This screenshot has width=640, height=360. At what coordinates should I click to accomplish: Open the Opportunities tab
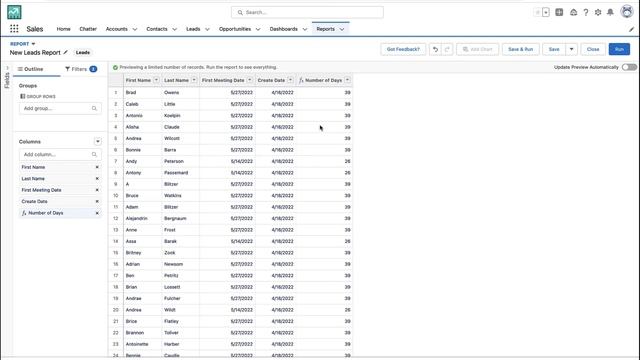pyautogui.click(x=235, y=29)
